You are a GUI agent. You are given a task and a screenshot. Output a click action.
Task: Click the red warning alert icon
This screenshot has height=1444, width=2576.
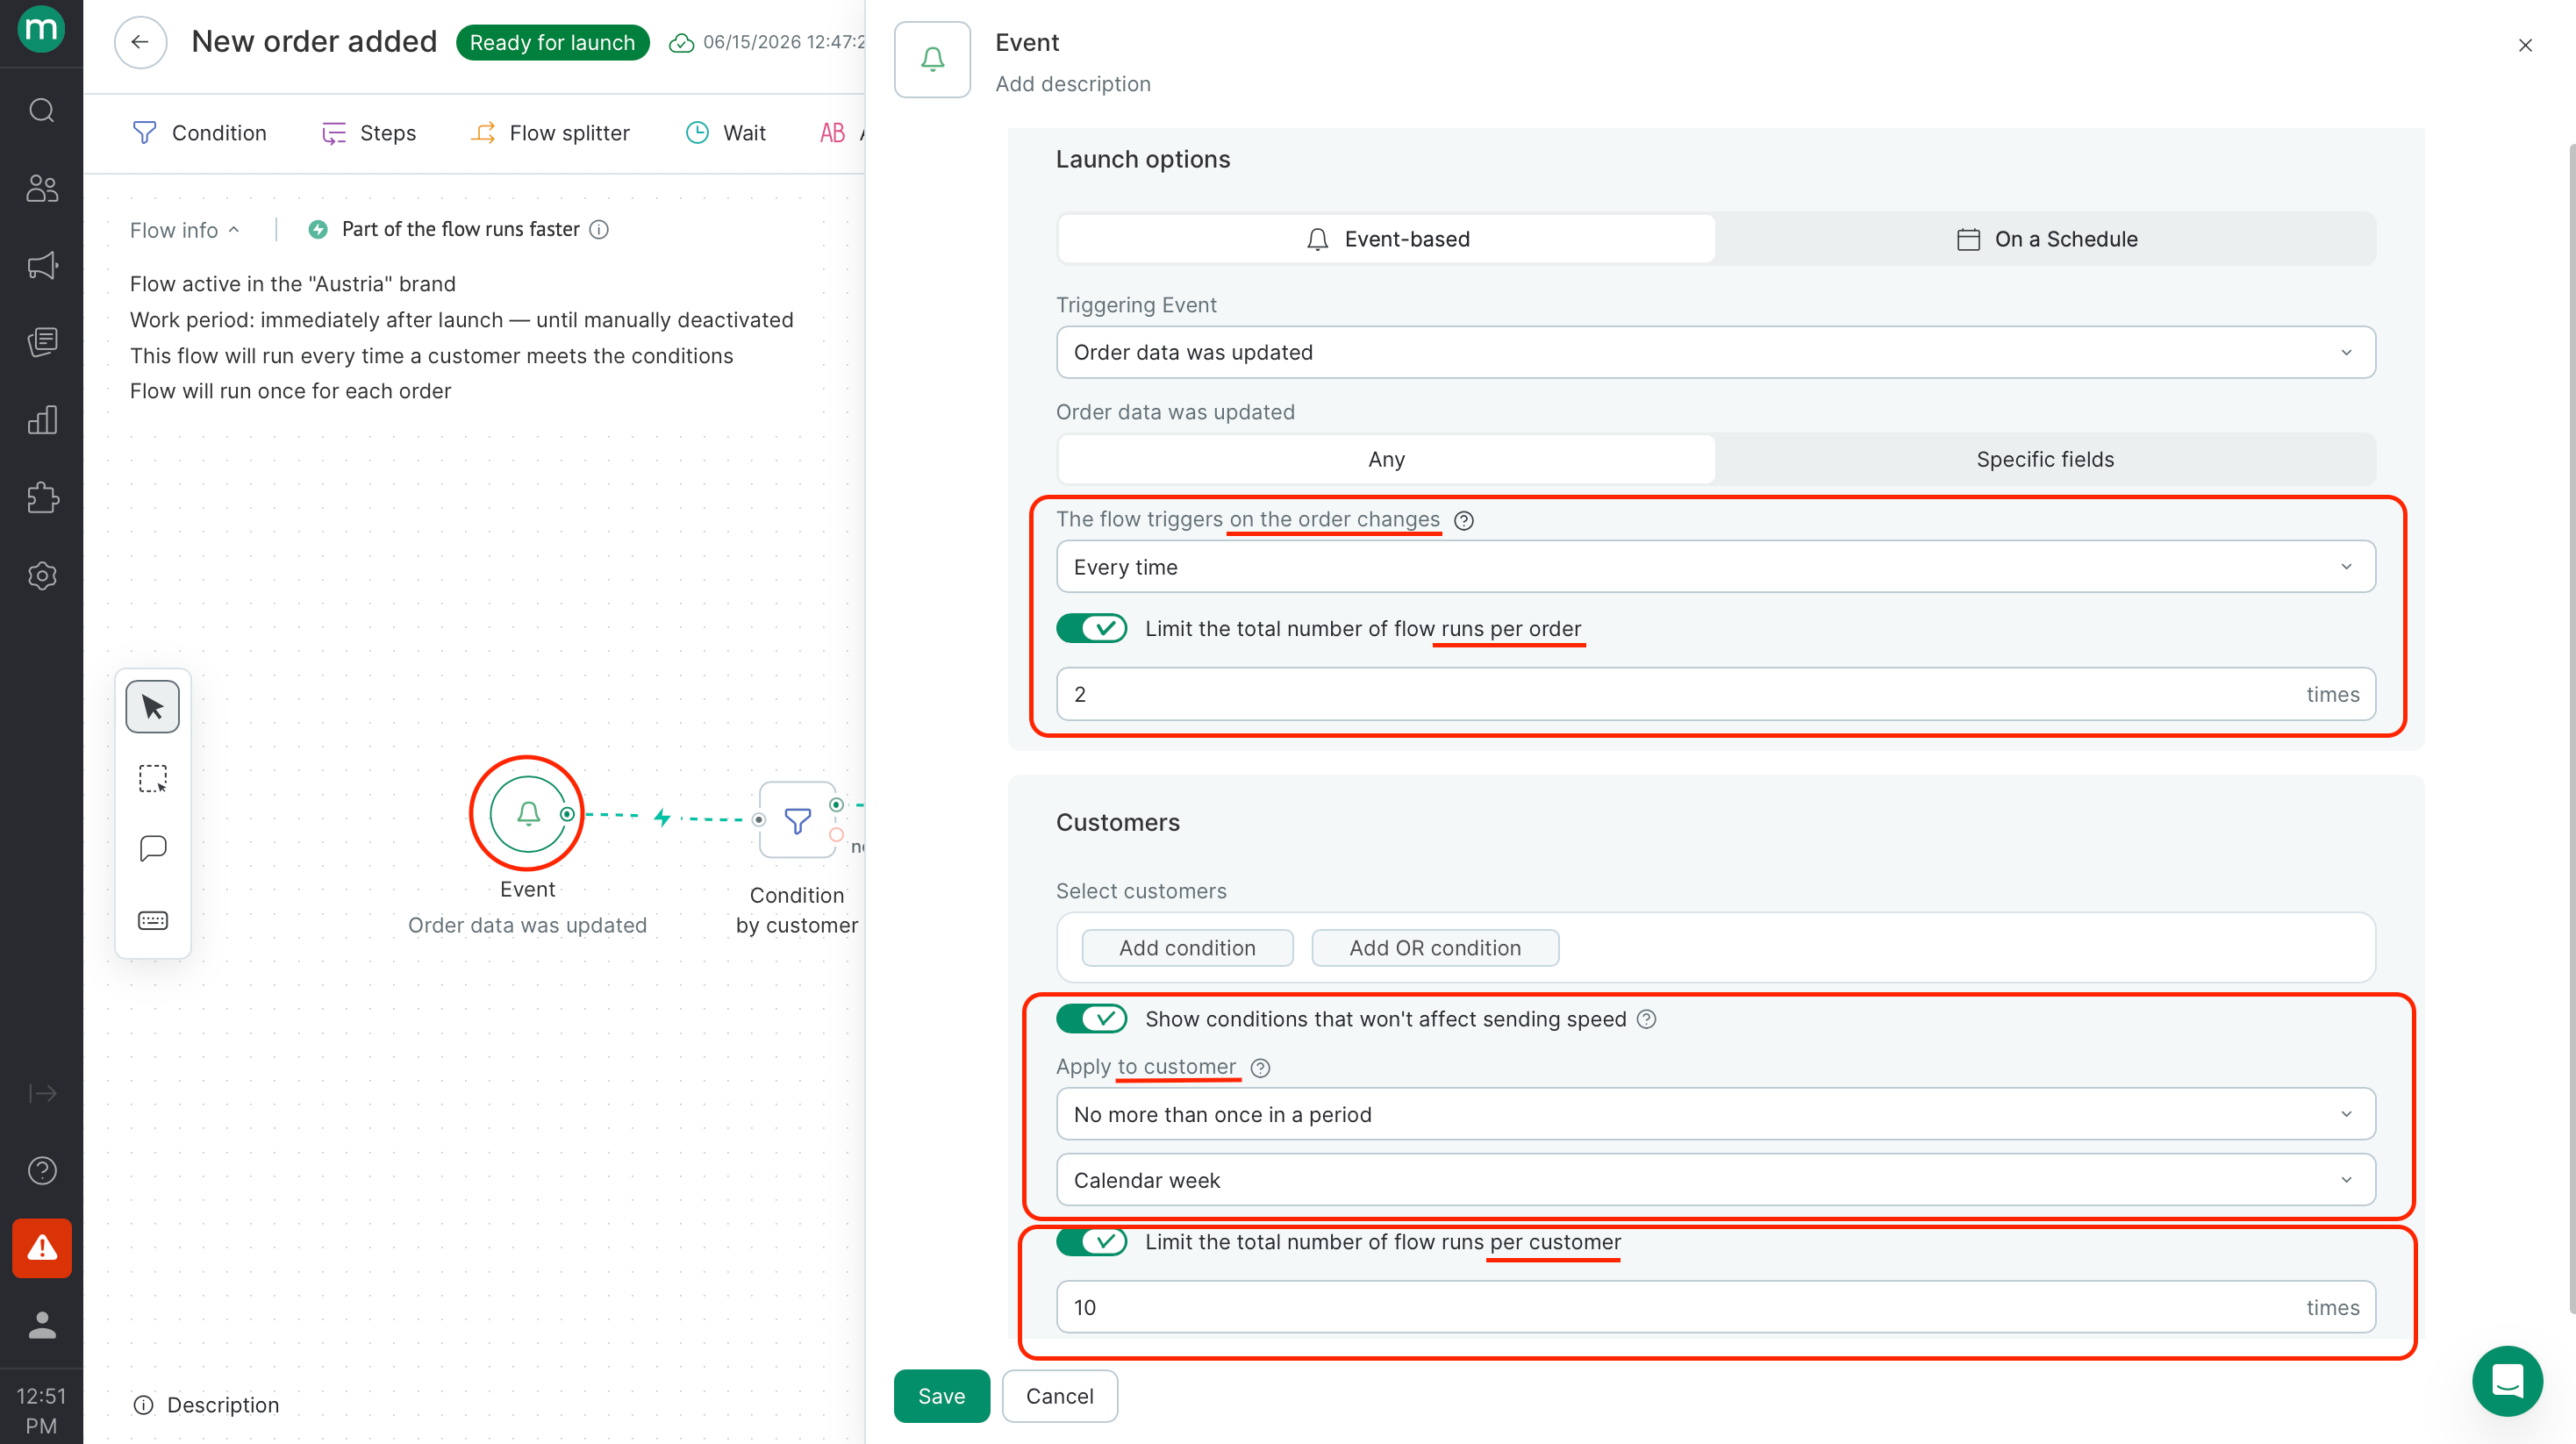tap(41, 1247)
